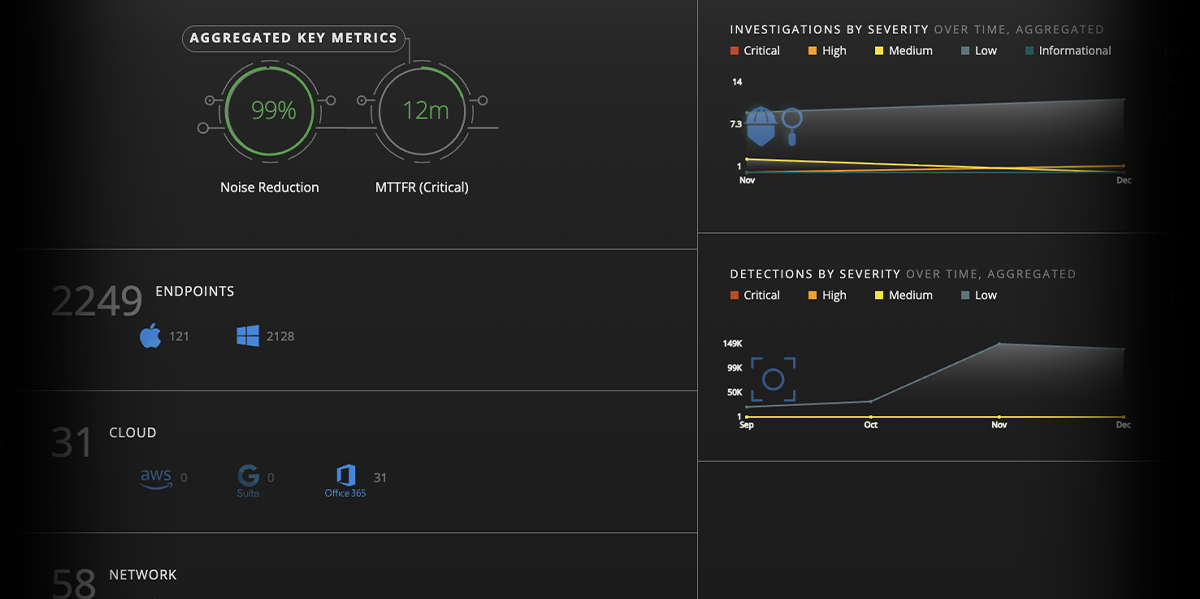Click the focus target icon on detections chart
Screen dimensions: 1200x599
(x=774, y=380)
